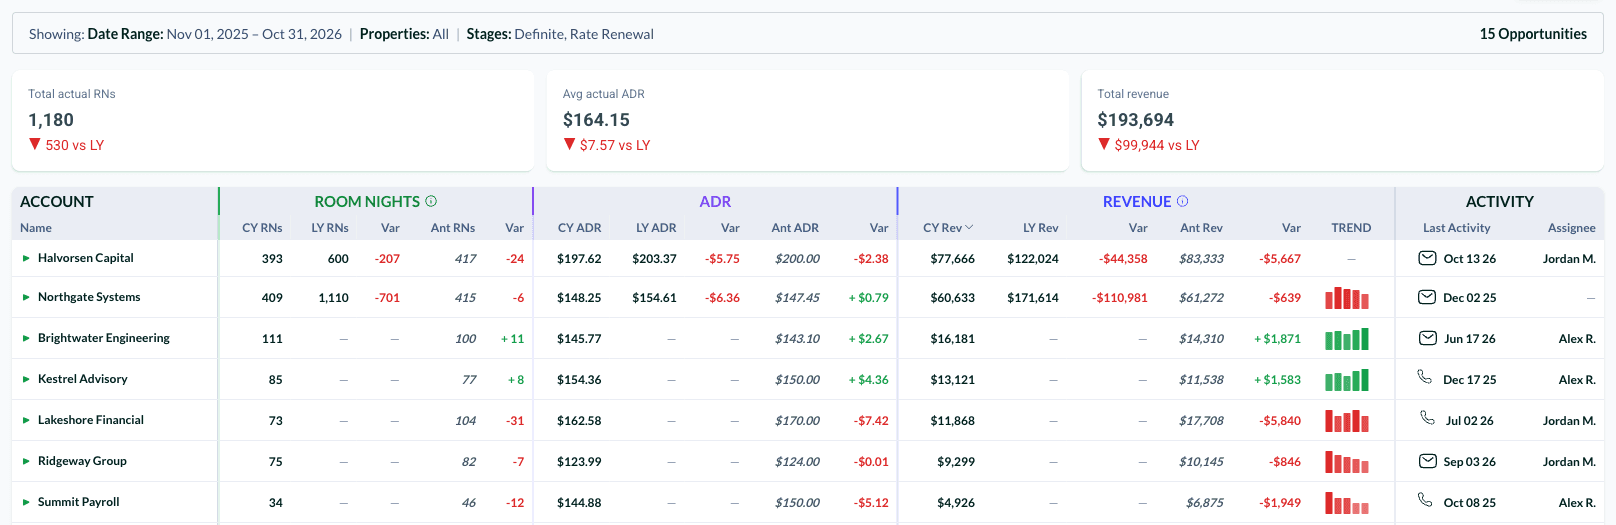1616x525 pixels.
Task: Open Ridgeway Group trend chart
Action: pyautogui.click(x=1347, y=462)
